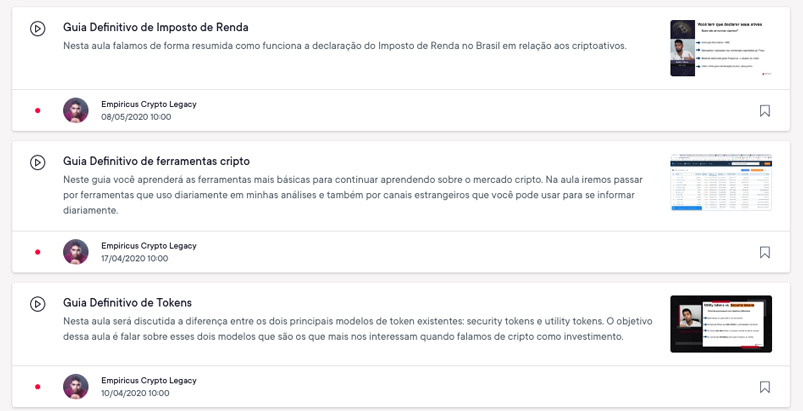Open the title link Guia Definitivo de Imposto de Renda

pyautogui.click(x=155, y=27)
